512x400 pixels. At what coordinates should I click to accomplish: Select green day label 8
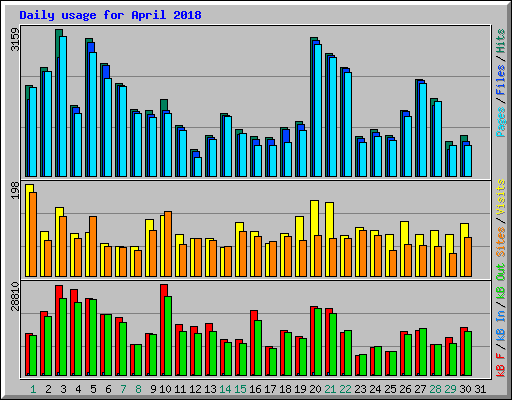coord(138,389)
